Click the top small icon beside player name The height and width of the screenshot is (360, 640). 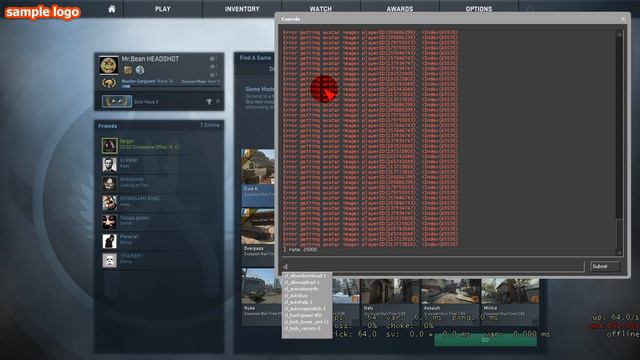click(x=212, y=59)
